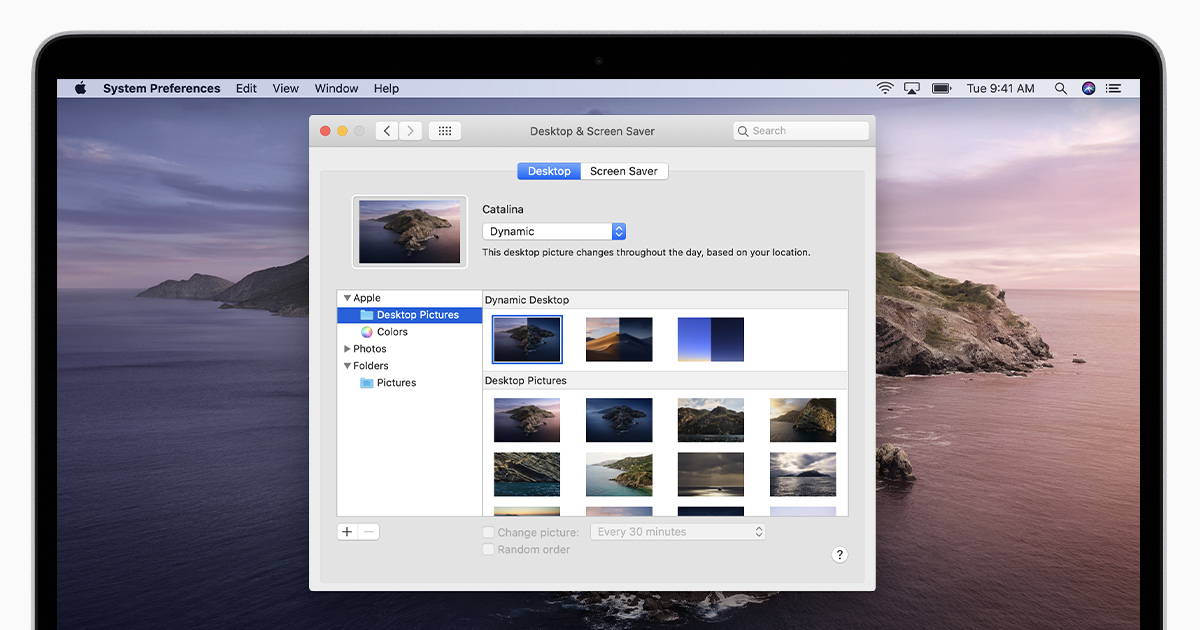
Task: Switch to the Screen Saver tab
Action: click(x=624, y=171)
